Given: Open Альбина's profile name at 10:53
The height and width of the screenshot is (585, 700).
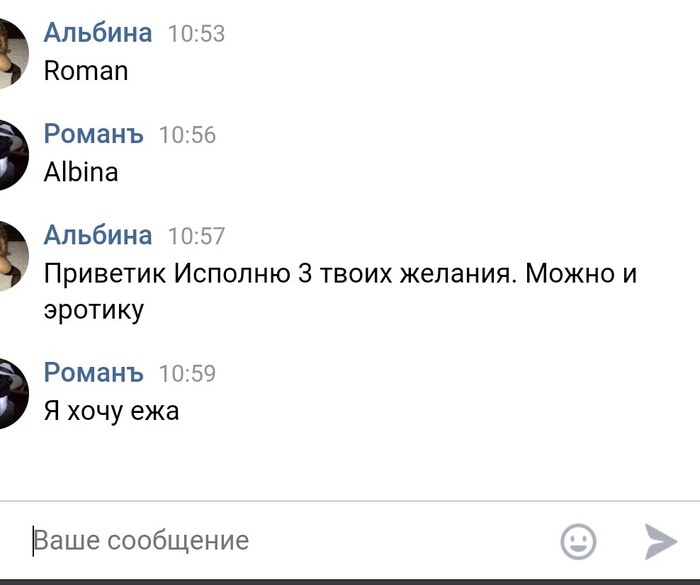Looking at the screenshot, I should pyautogui.click(x=98, y=33).
